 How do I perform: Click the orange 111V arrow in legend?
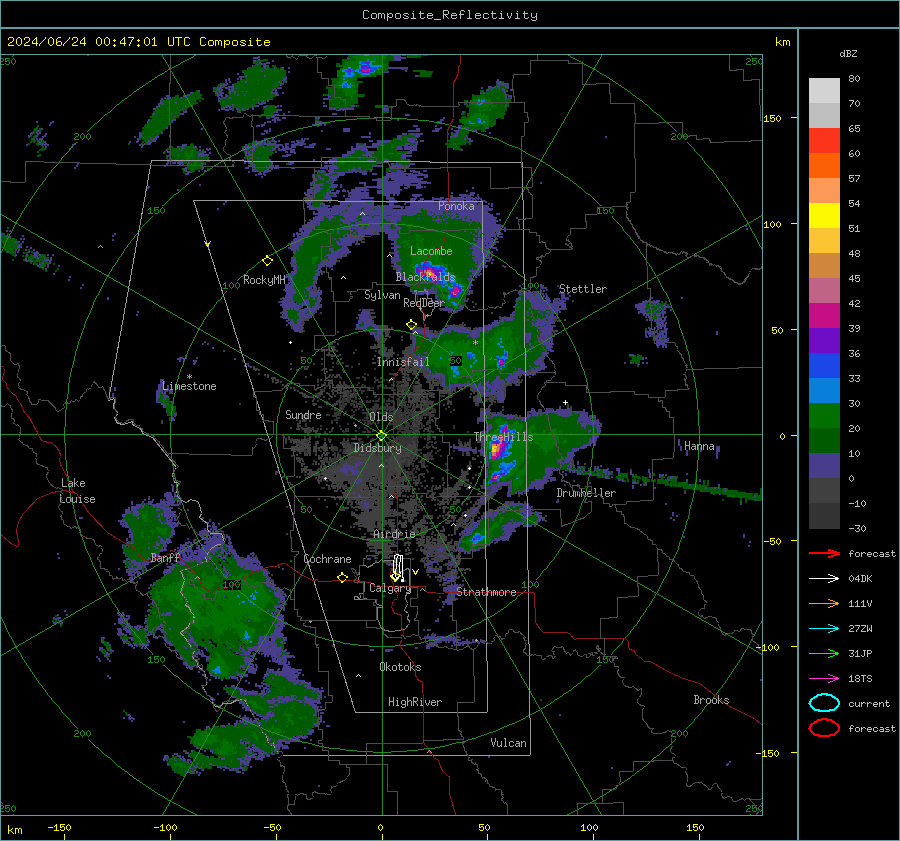pyautogui.click(x=824, y=603)
